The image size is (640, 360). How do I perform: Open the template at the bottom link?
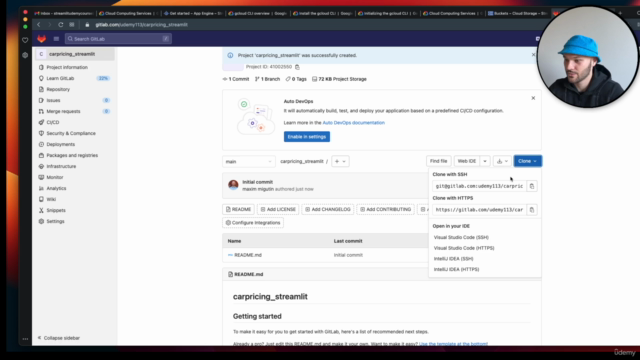(x=453, y=344)
